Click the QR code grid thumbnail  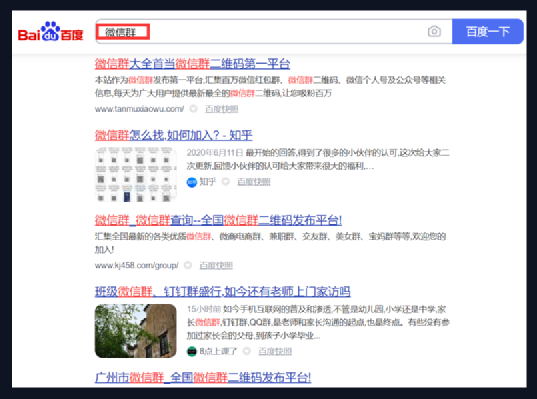pyautogui.click(x=136, y=174)
